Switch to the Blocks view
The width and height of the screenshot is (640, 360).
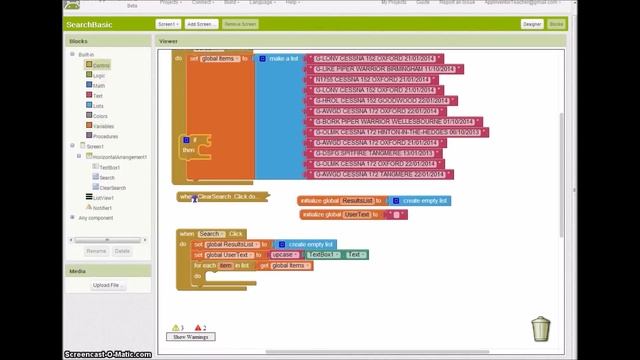click(x=556, y=24)
